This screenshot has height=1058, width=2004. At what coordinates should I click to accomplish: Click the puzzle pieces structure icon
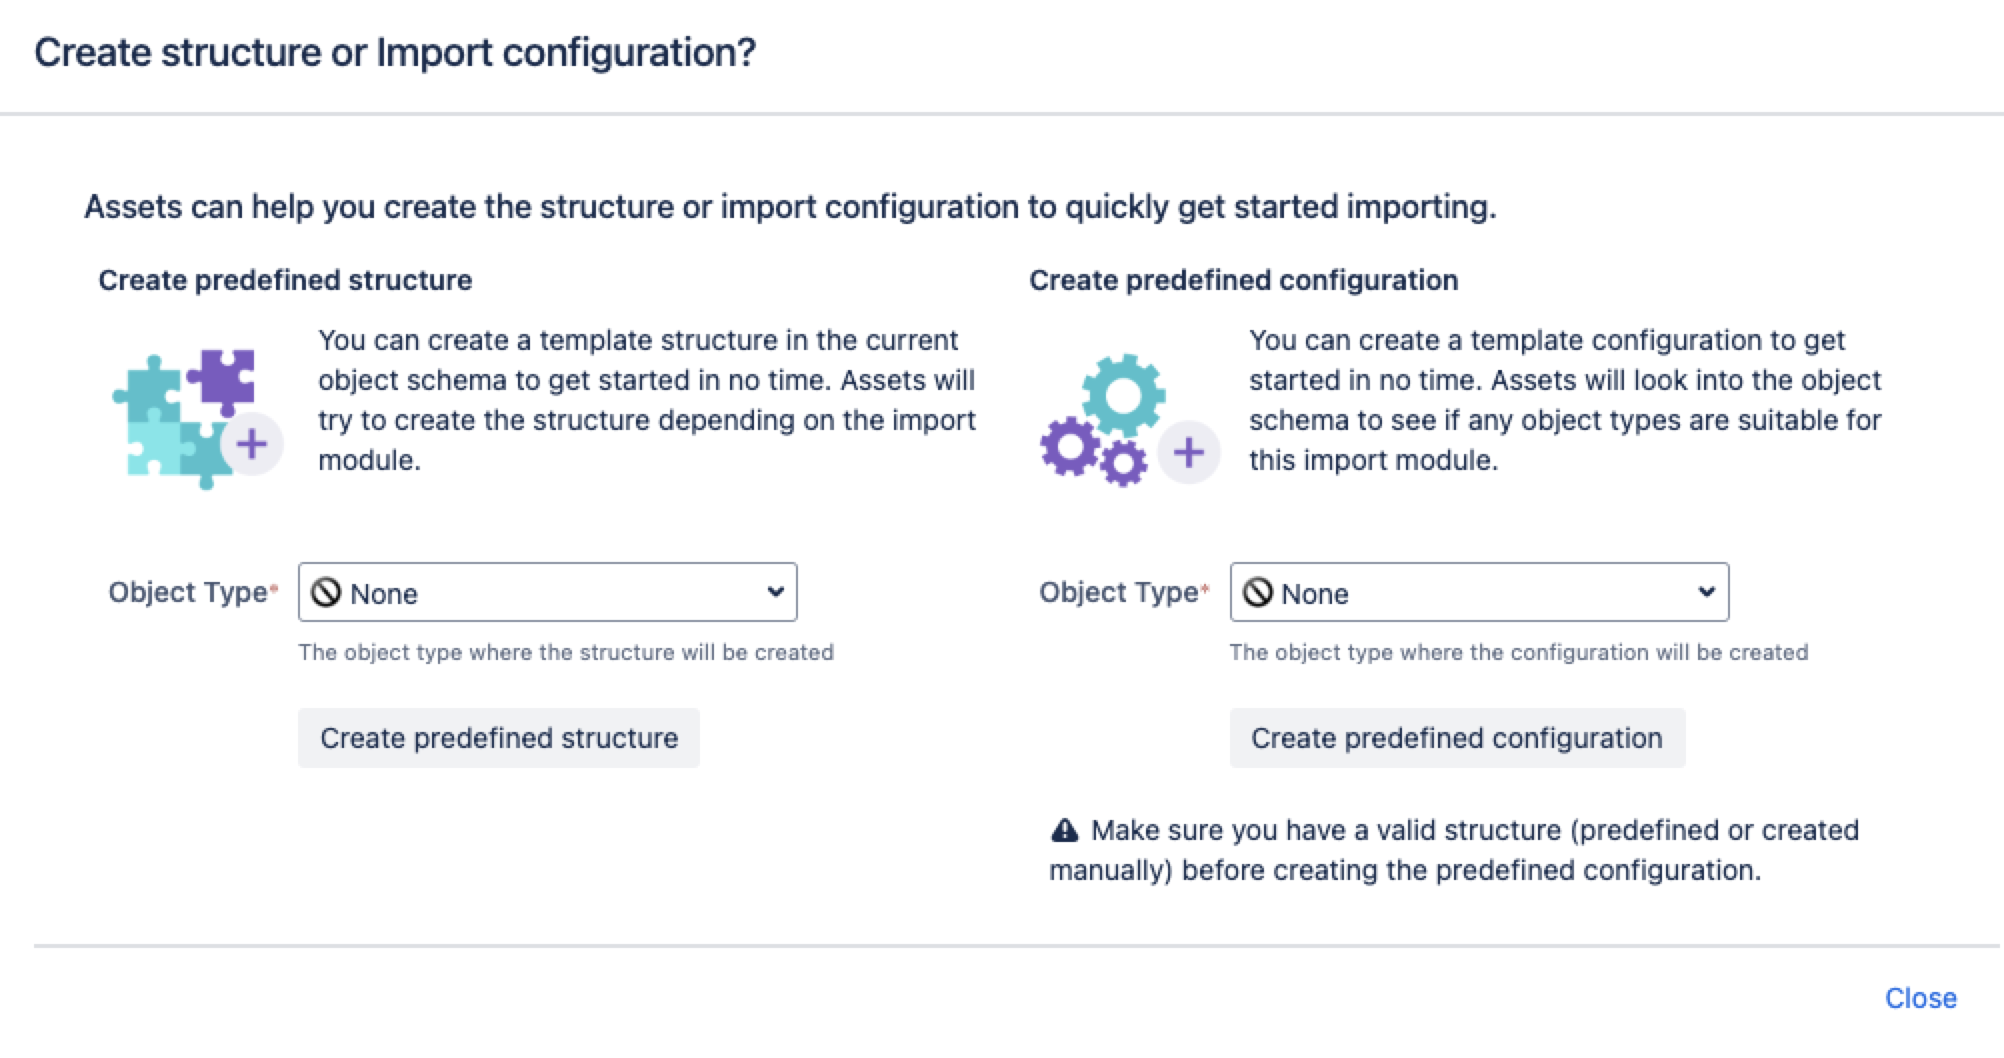click(x=185, y=418)
